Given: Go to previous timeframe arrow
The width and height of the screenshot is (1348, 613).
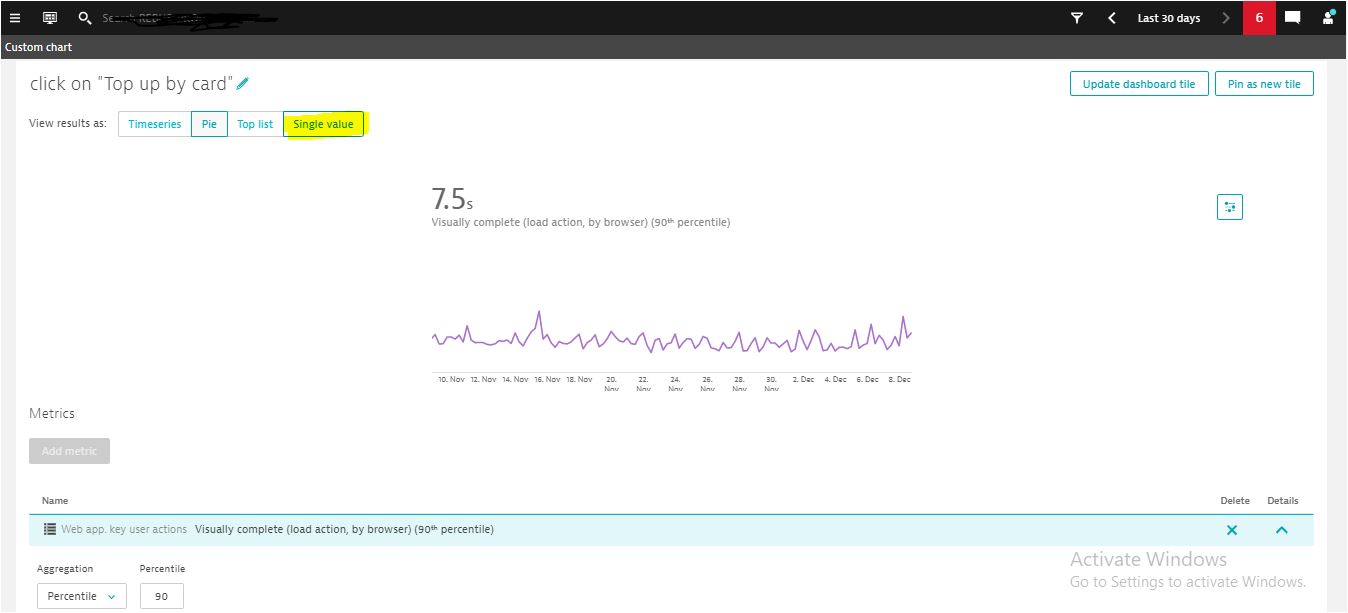Looking at the screenshot, I should tap(1111, 18).
